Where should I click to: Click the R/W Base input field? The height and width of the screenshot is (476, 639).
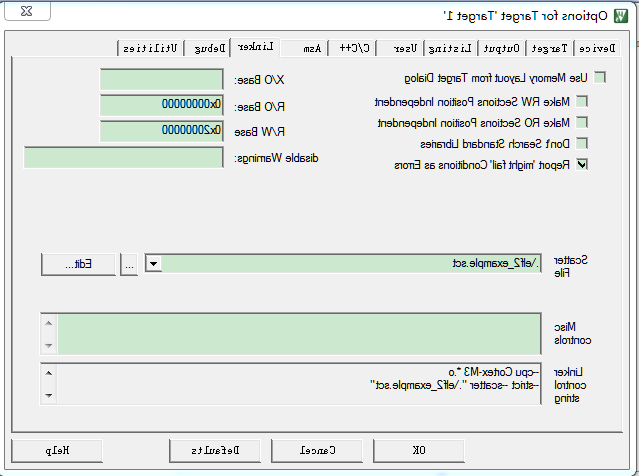point(162,130)
